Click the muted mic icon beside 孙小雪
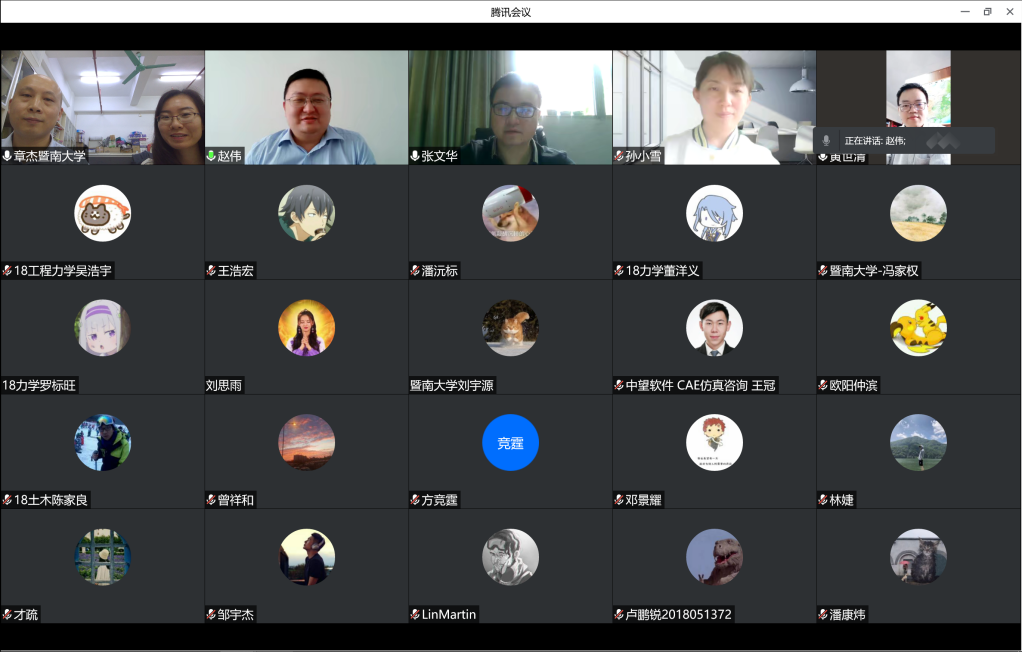1022x652 pixels. [619, 156]
